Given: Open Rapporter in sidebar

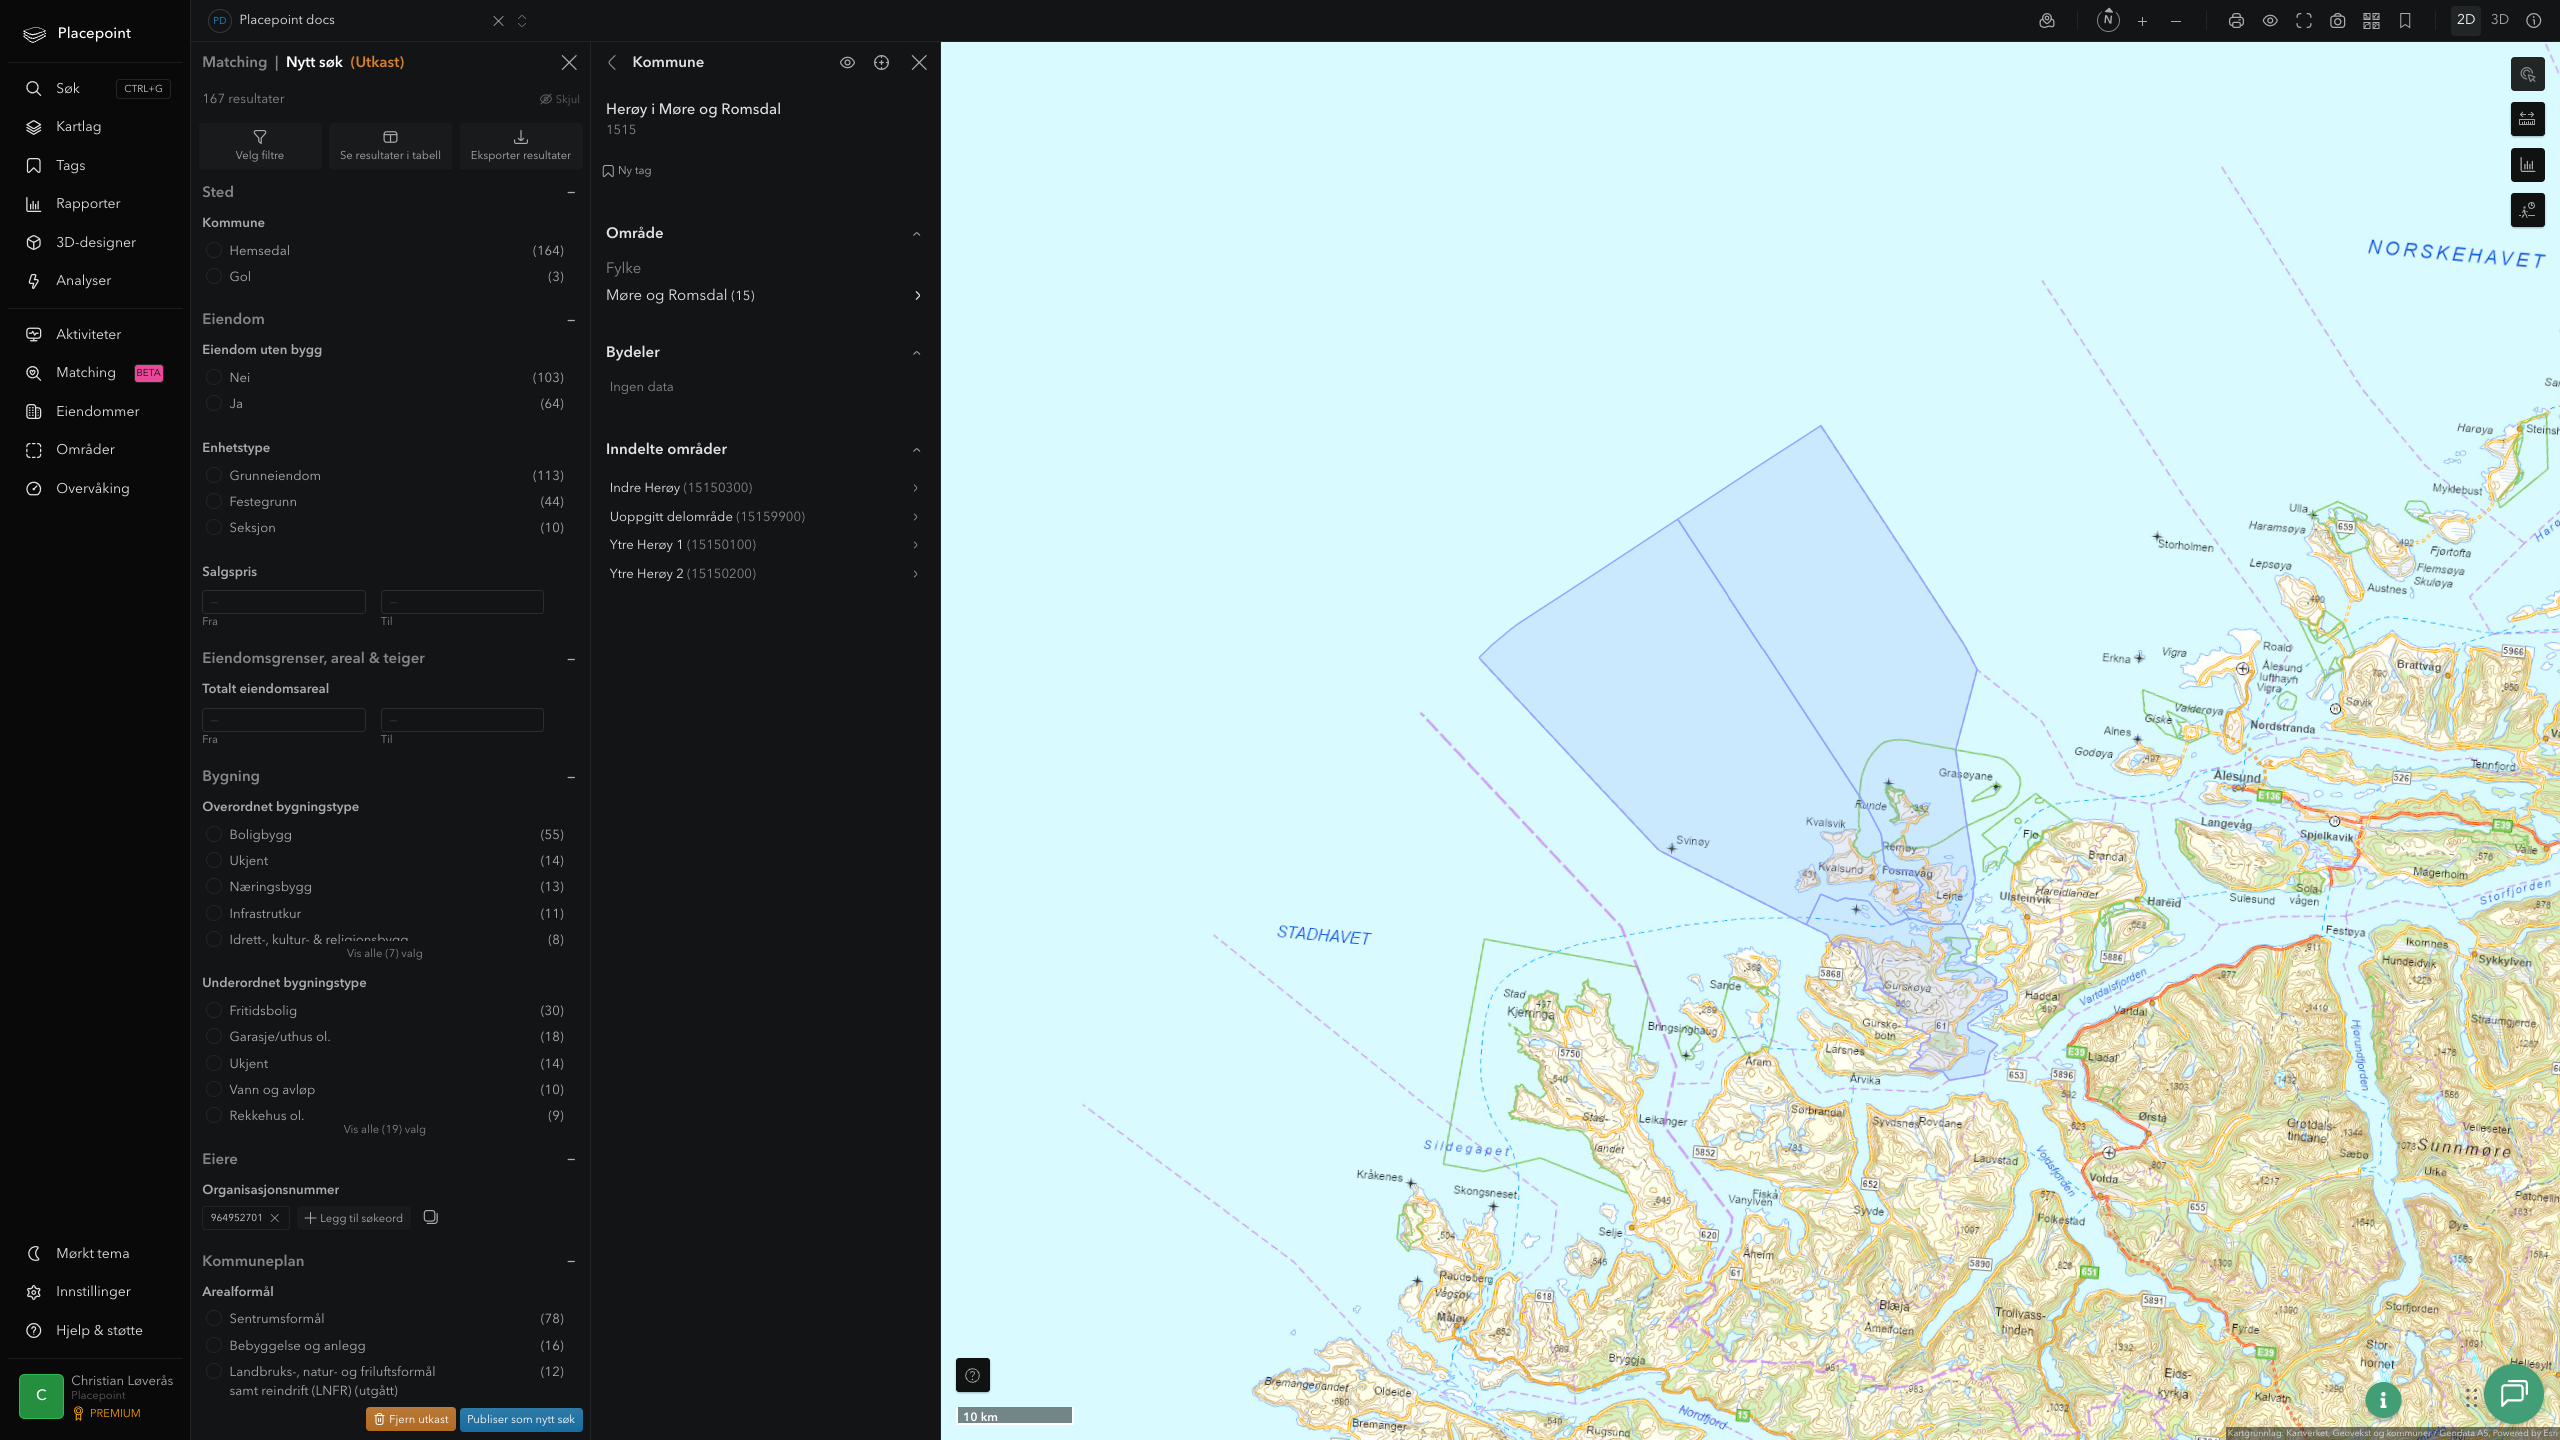Looking at the screenshot, I should coord(88,204).
